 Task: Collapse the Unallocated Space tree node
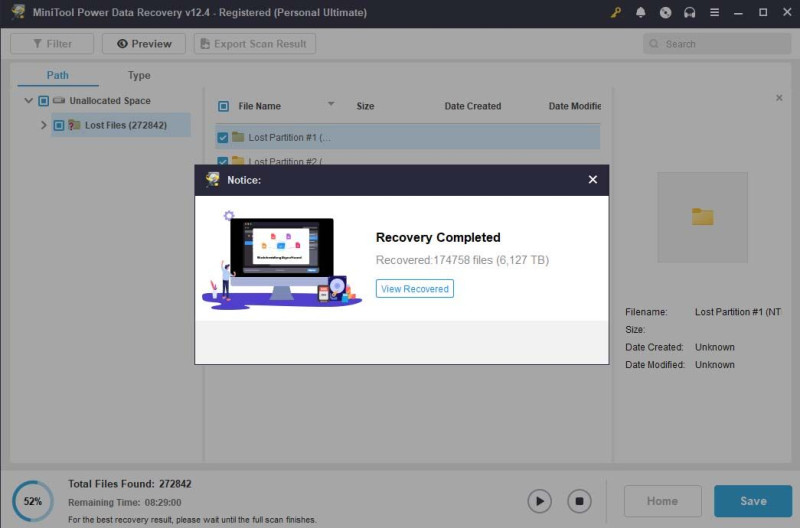(x=29, y=100)
